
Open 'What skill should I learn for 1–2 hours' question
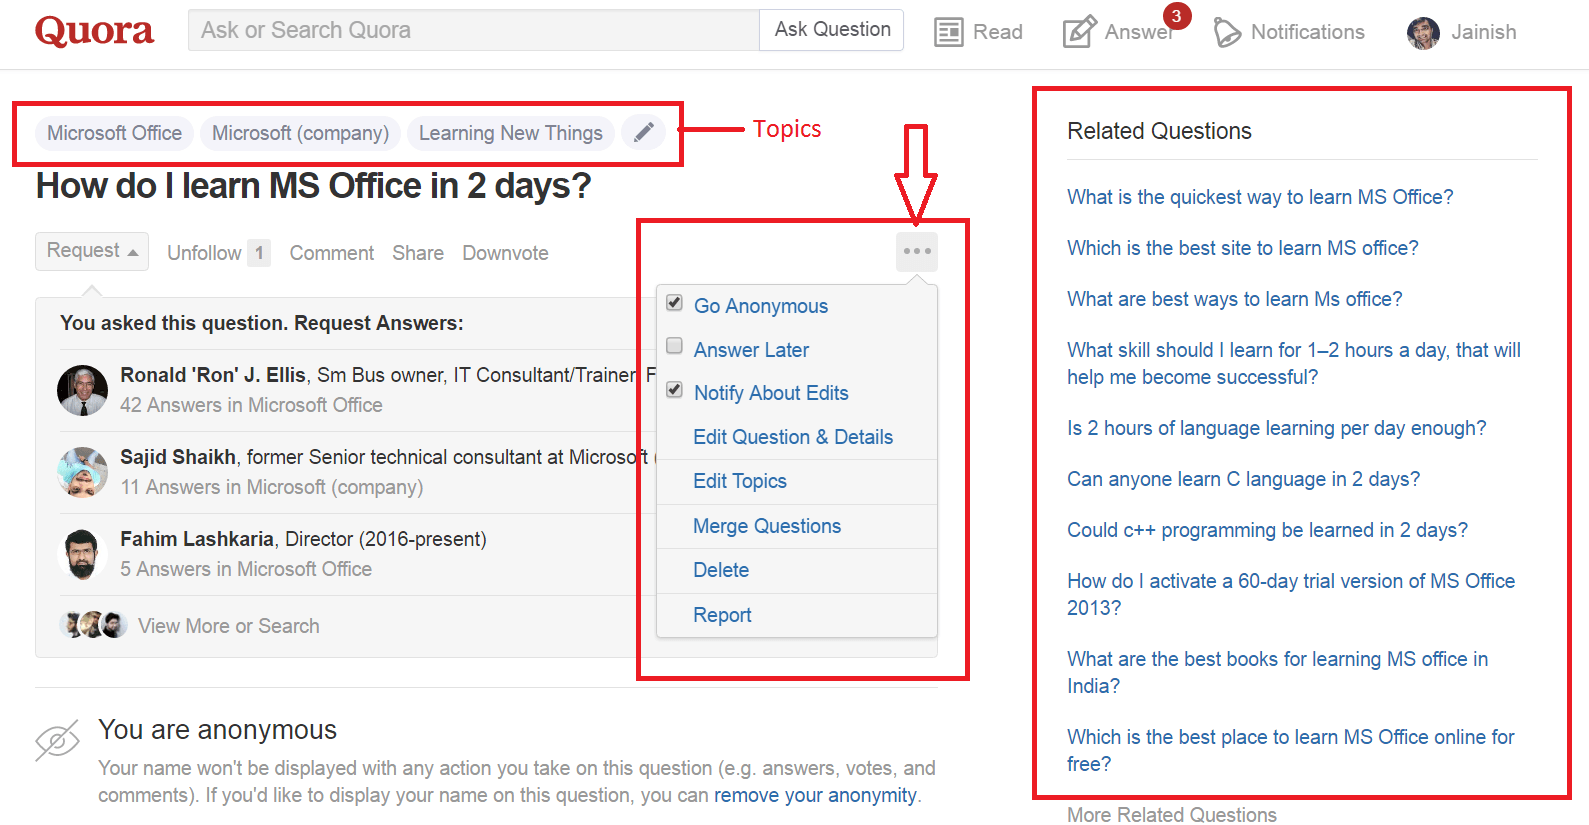(x=1294, y=363)
